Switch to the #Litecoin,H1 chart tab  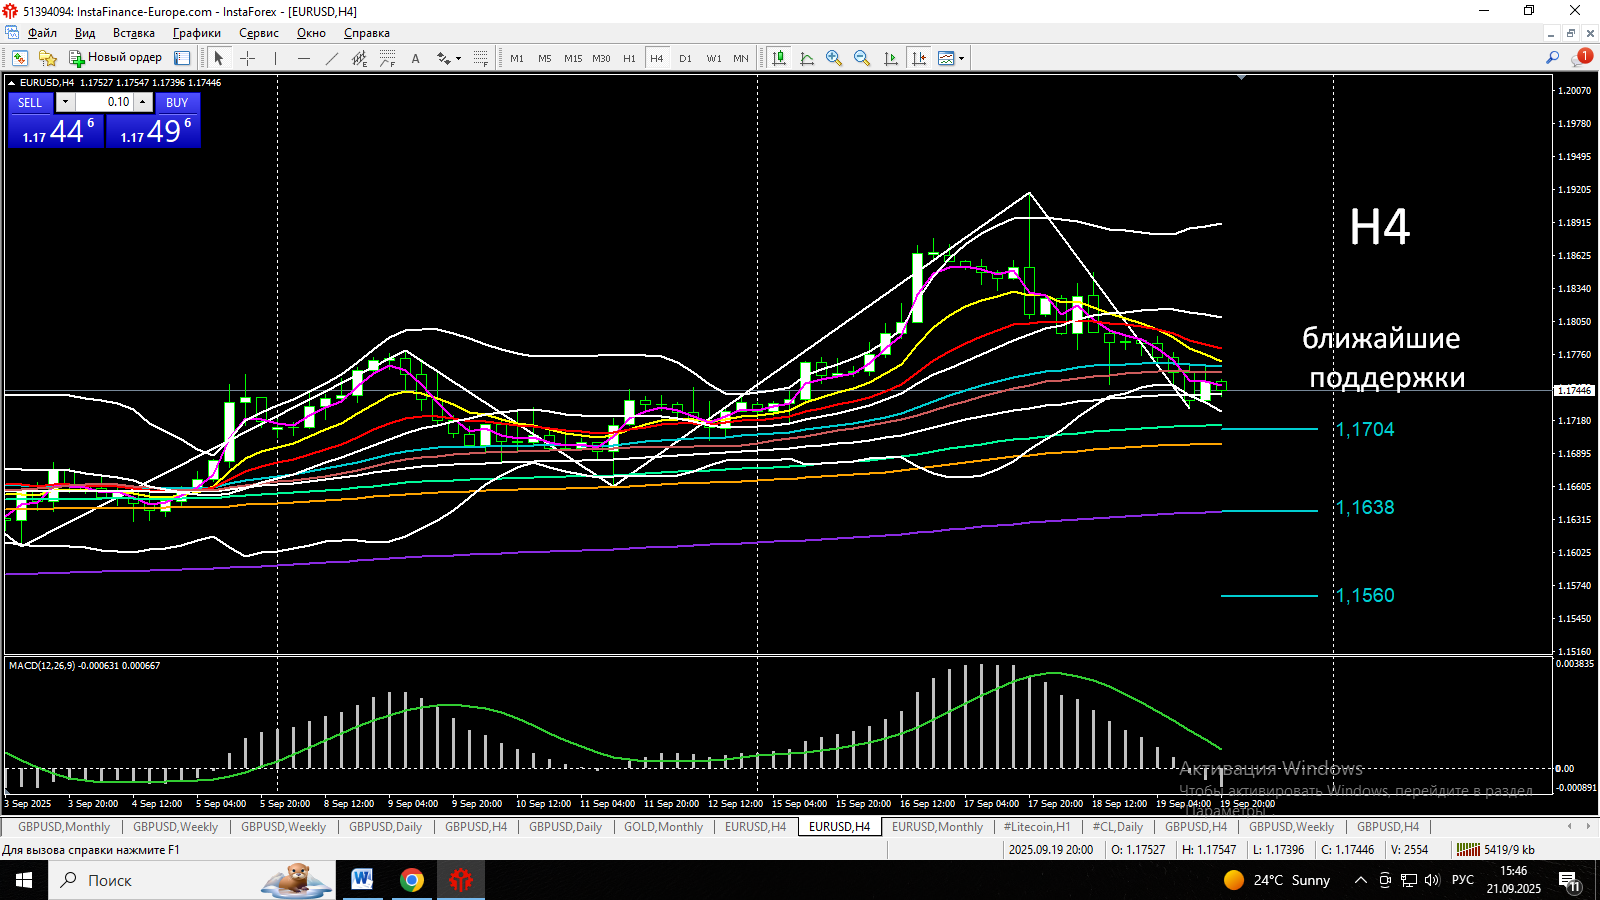coord(1036,827)
